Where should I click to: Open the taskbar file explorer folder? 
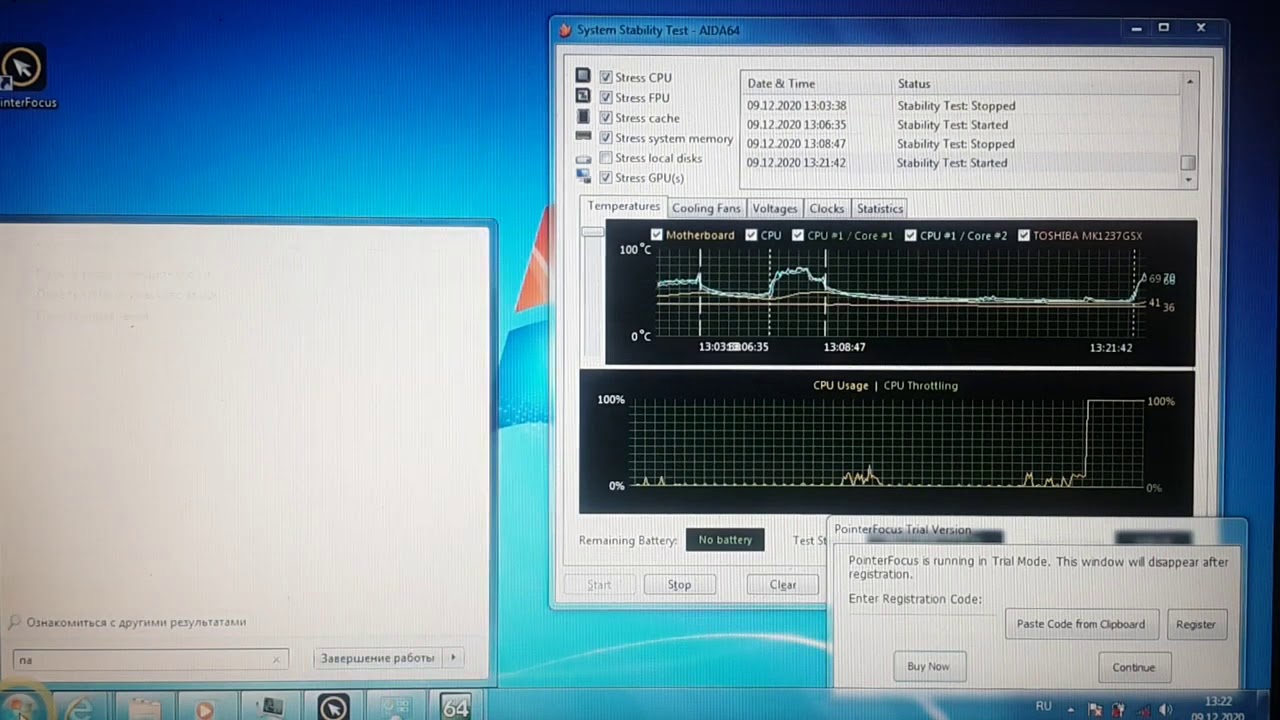tap(143, 708)
